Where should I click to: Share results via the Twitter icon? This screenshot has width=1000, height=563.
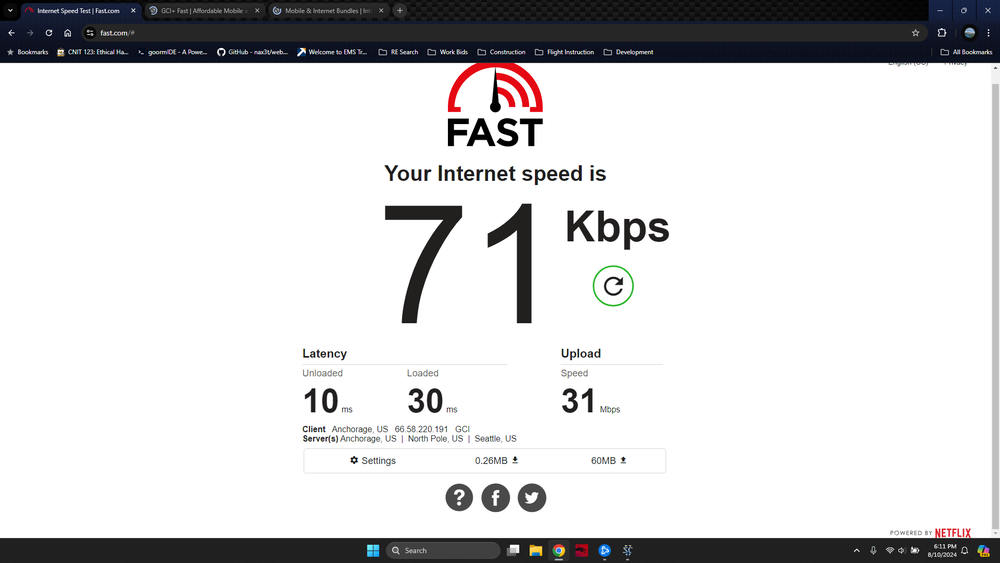(x=532, y=497)
